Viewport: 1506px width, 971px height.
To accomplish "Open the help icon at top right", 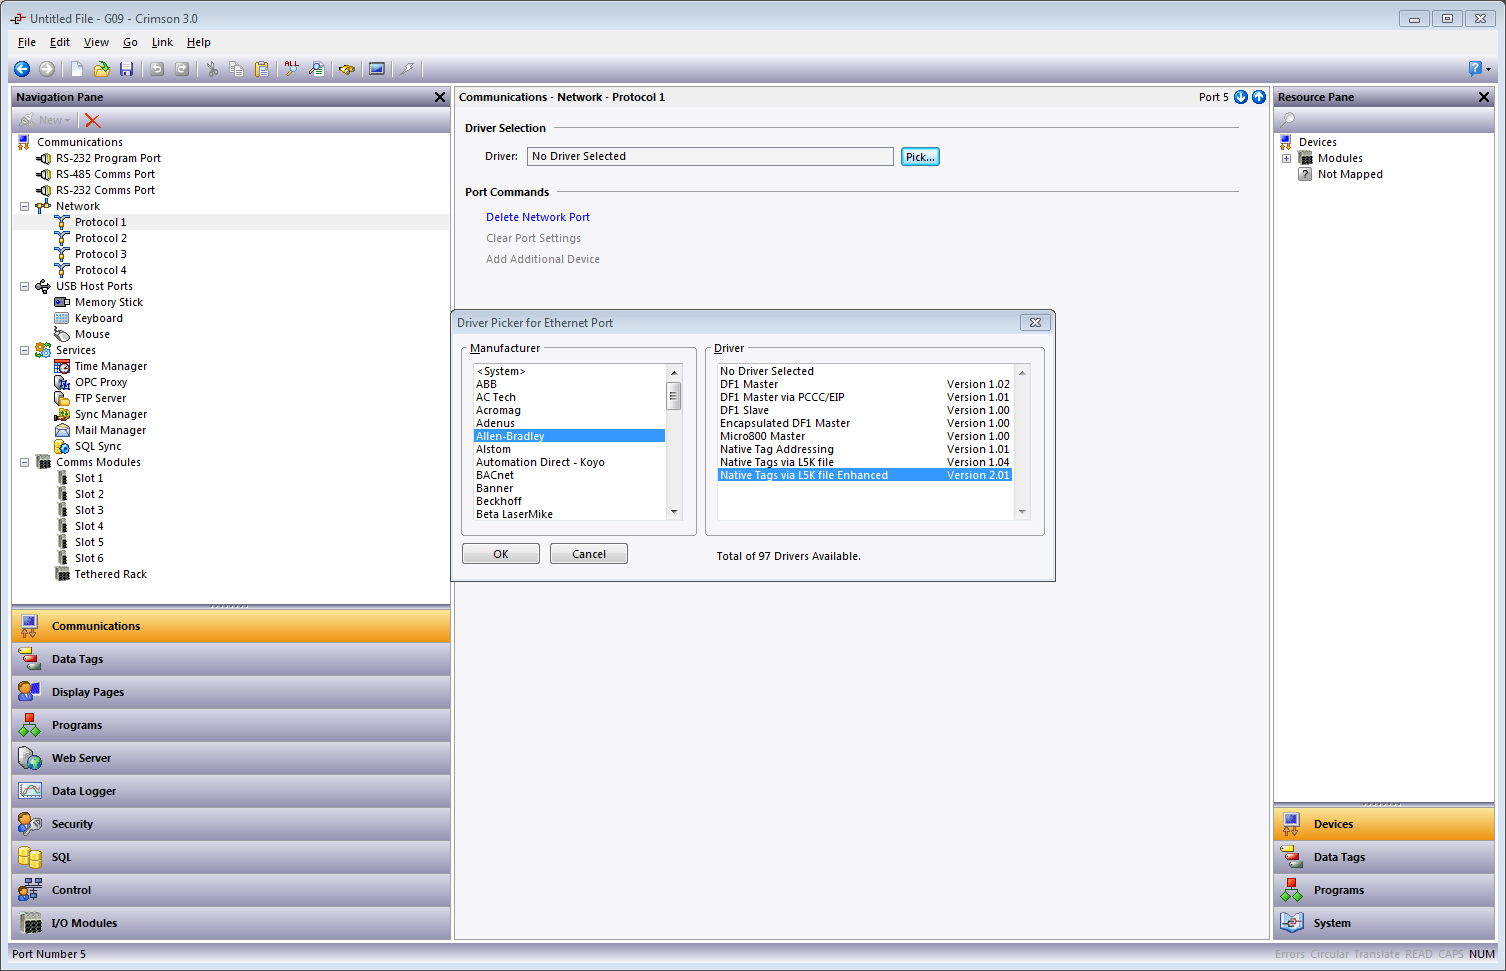I will [x=1475, y=68].
